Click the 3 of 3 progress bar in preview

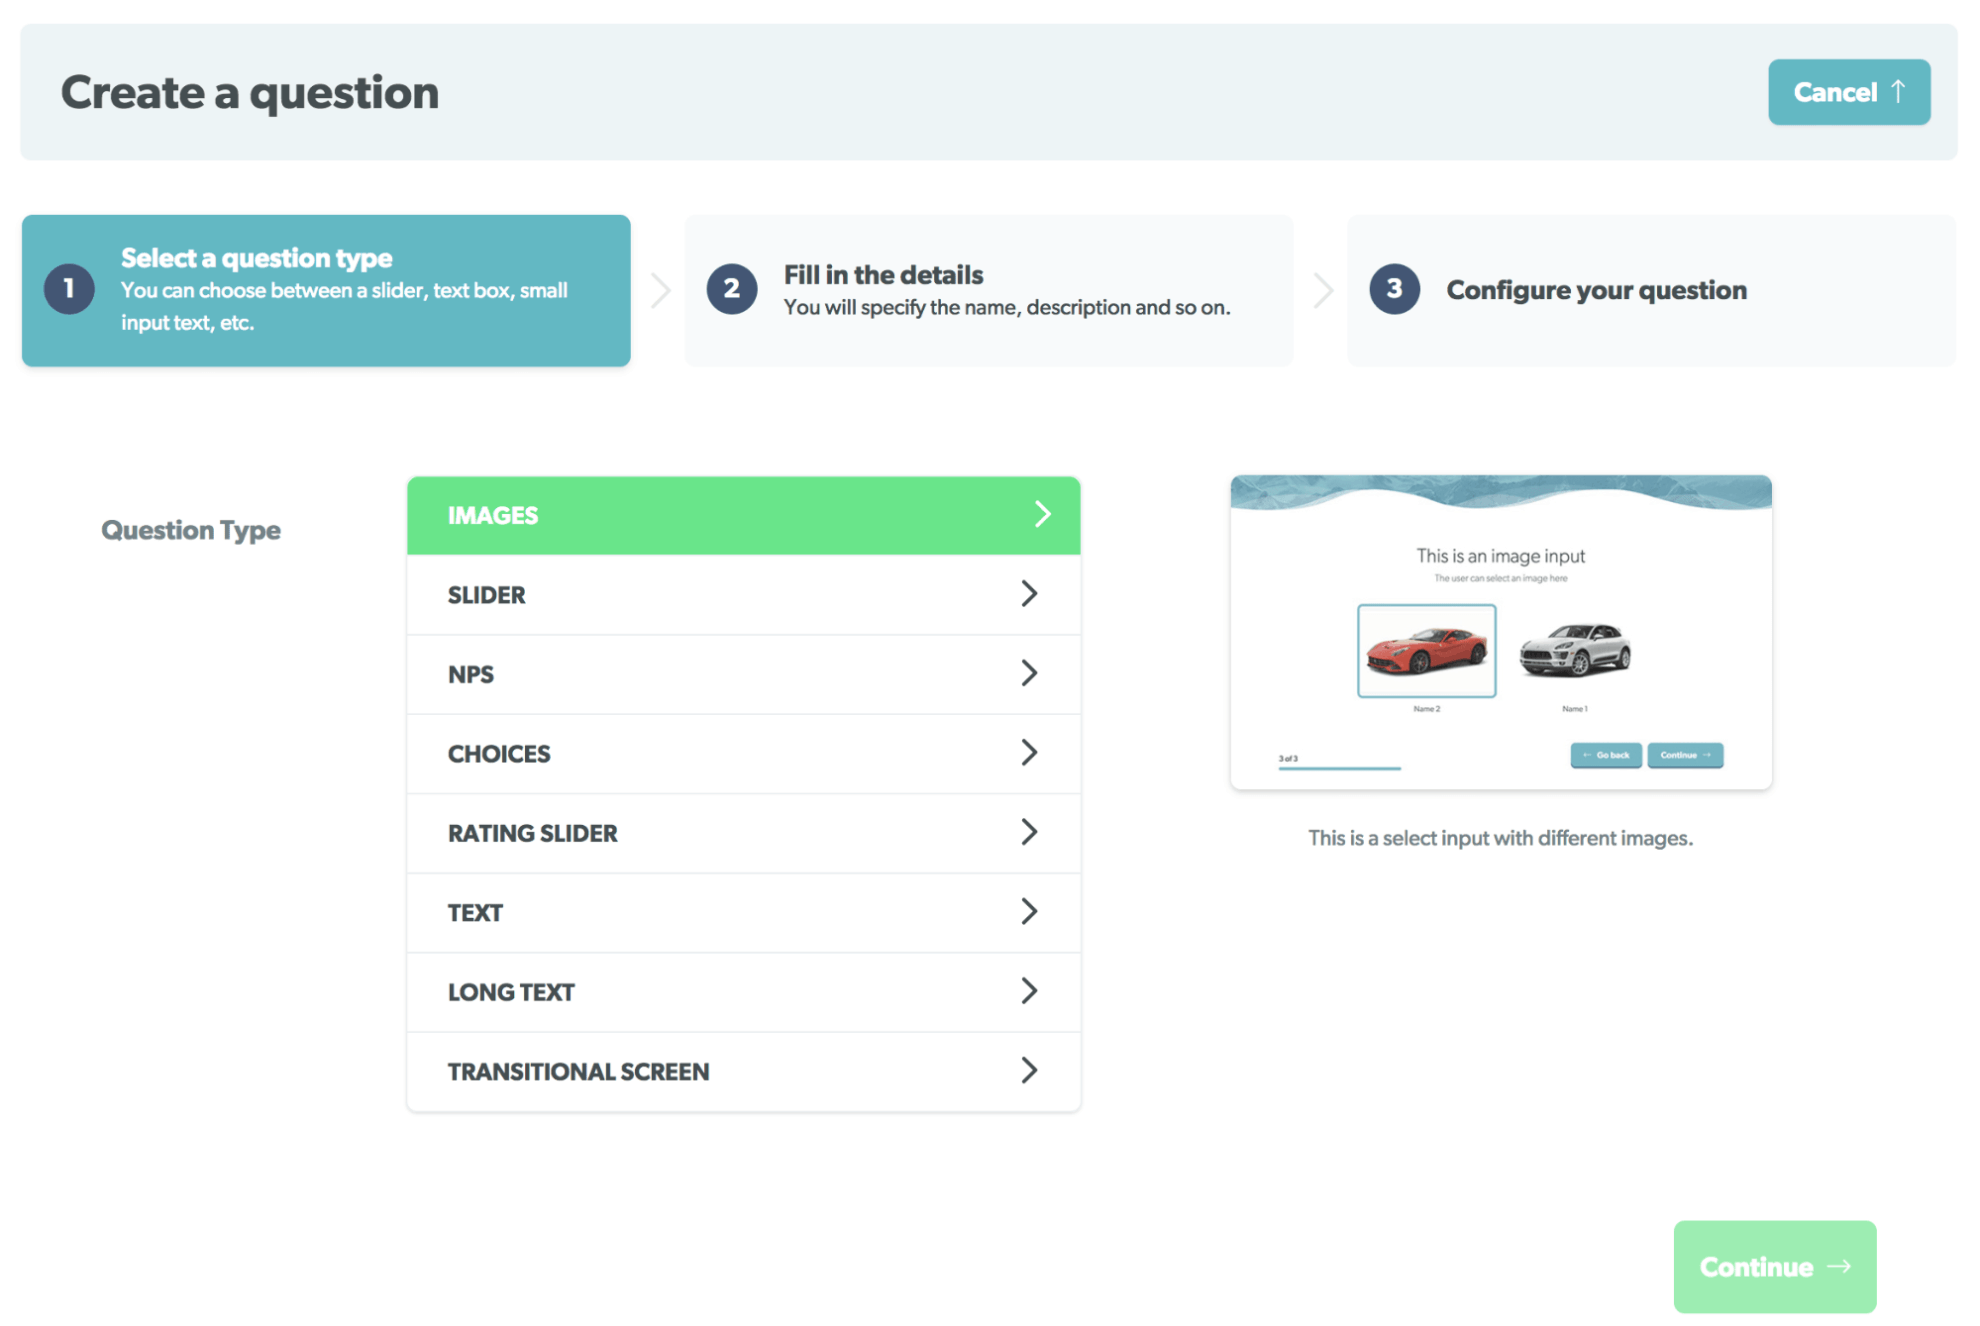point(1340,765)
